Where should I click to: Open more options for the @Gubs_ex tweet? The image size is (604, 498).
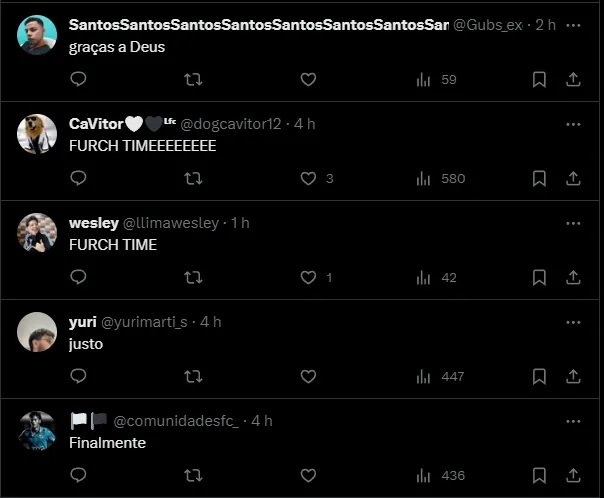[573, 25]
